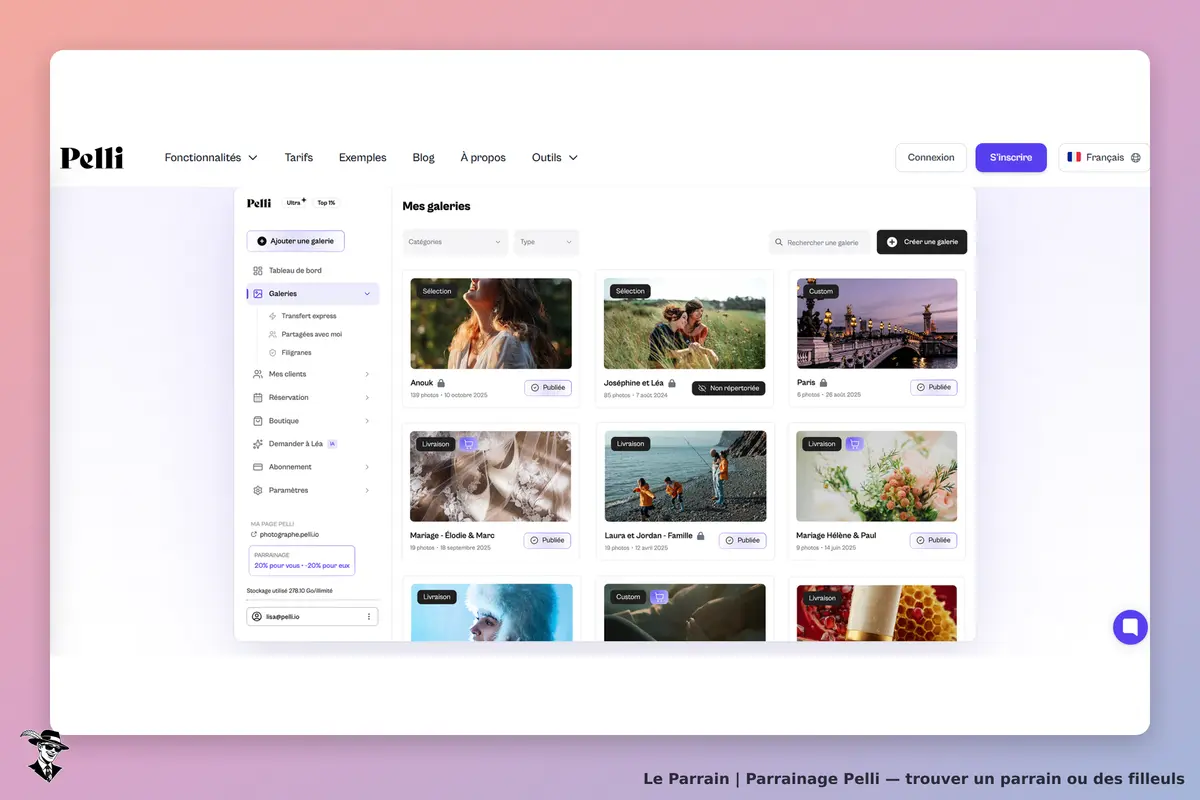Toggle Publiée status on Laura et Jordan gallery
This screenshot has width=1200, height=800.
coord(742,541)
